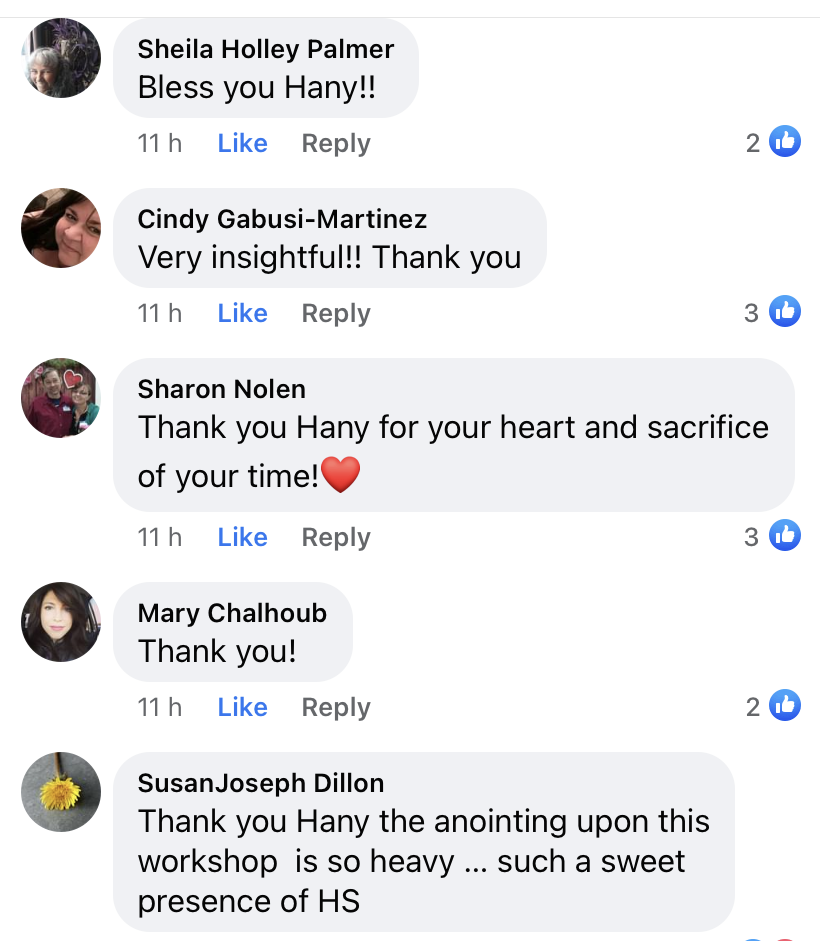Image resolution: width=820 pixels, height=941 pixels.
Task: Reply to Cindy's Very insightful comment
Action: pos(336,314)
